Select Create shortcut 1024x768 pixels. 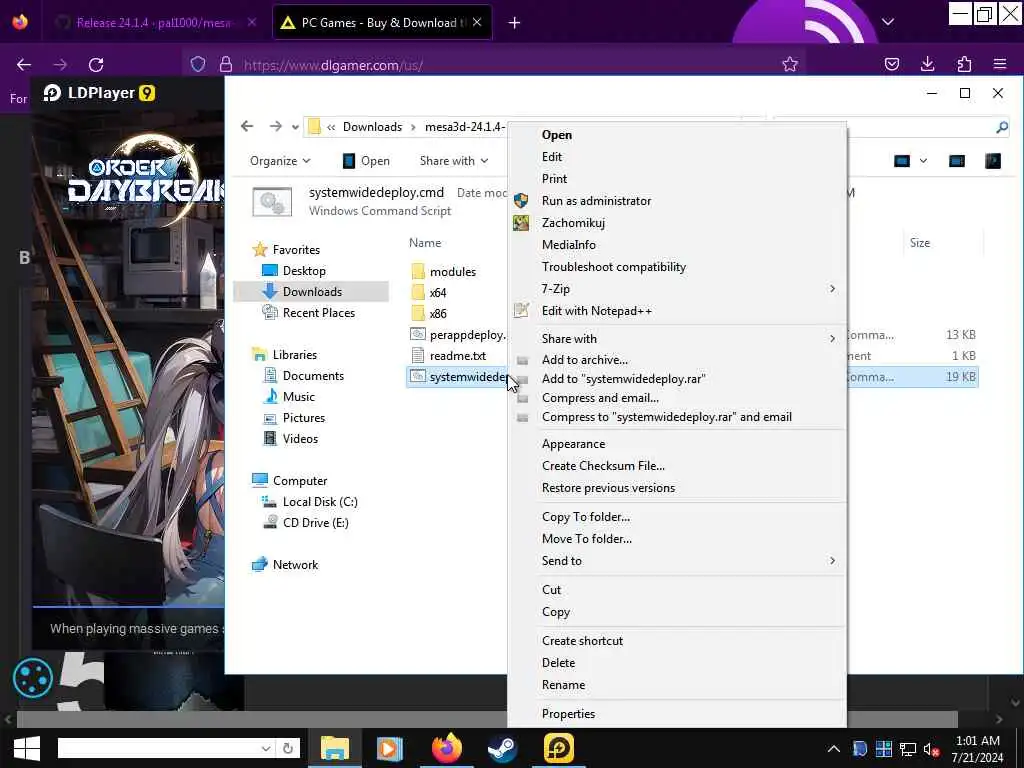click(x=582, y=641)
